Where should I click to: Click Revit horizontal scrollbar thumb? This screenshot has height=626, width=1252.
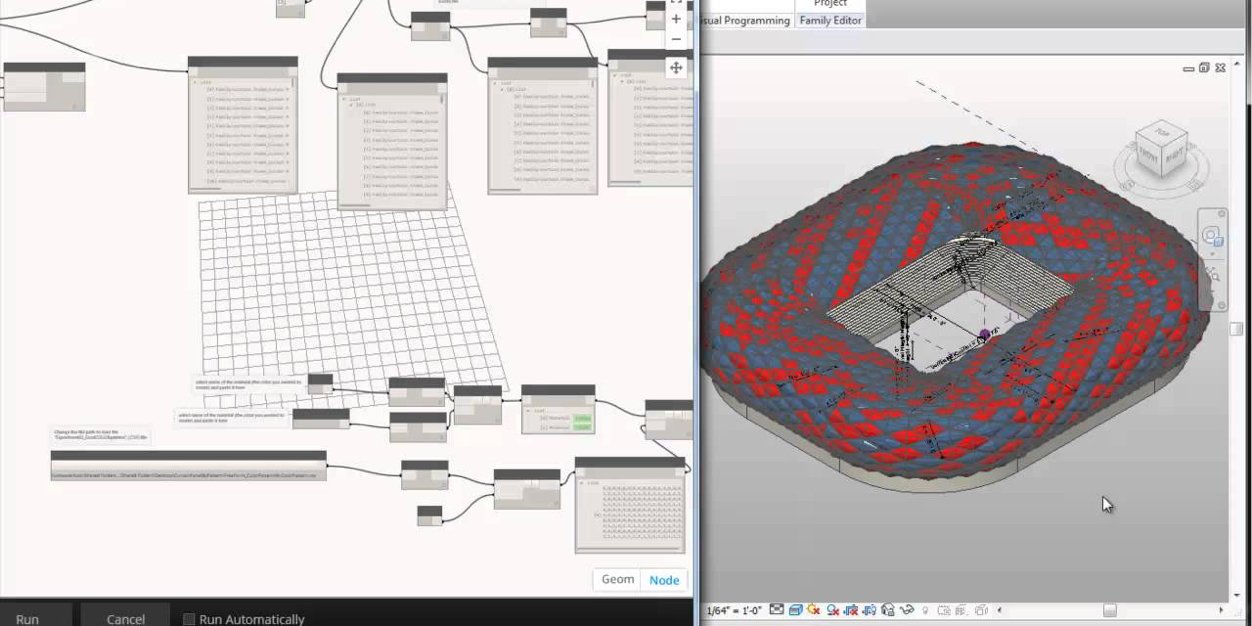pyautogui.click(x=1110, y=609)
